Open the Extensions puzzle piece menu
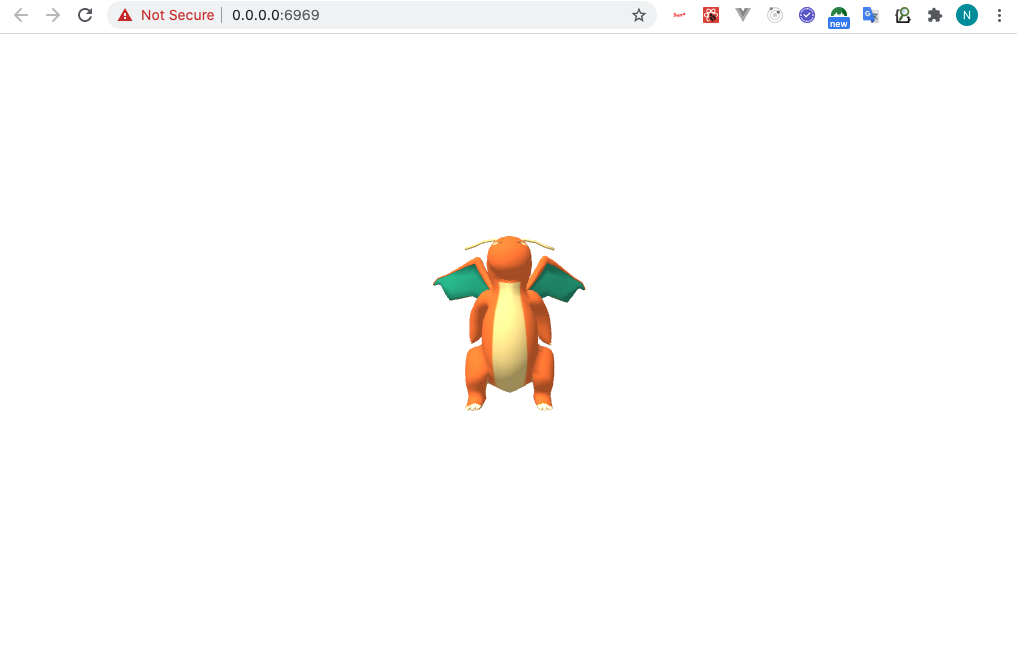 tap(935, 15)
